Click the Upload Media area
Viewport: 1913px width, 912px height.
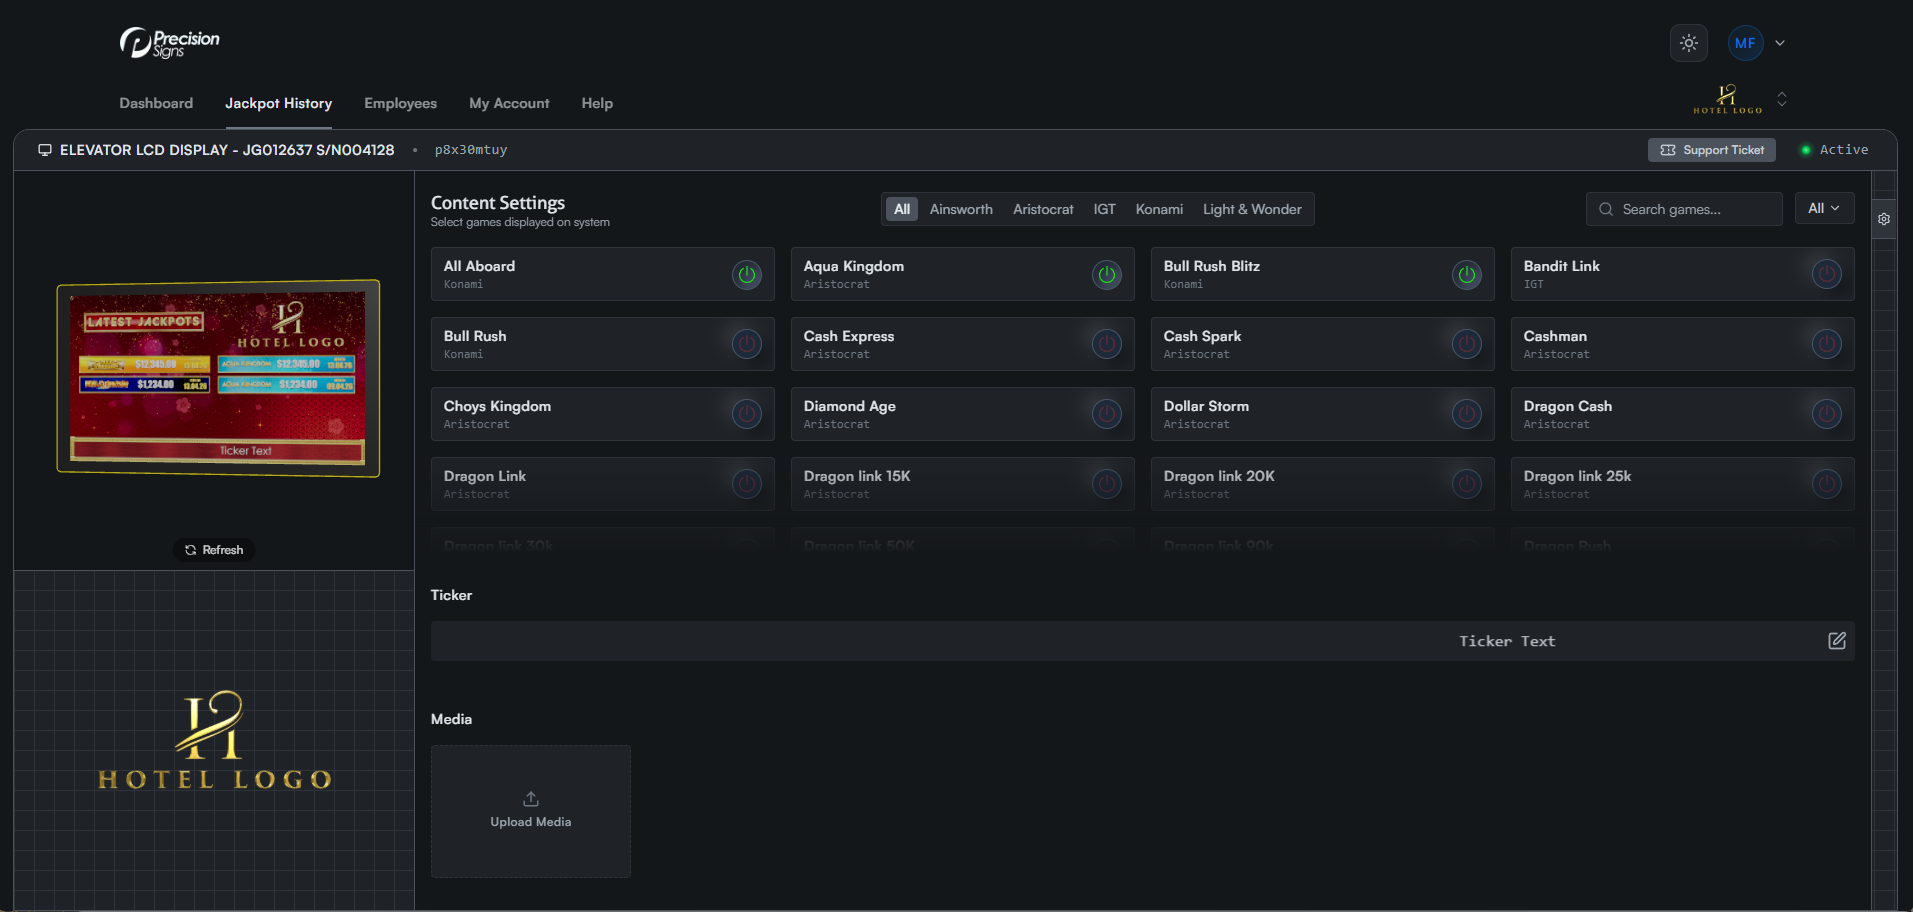(530, 811)
